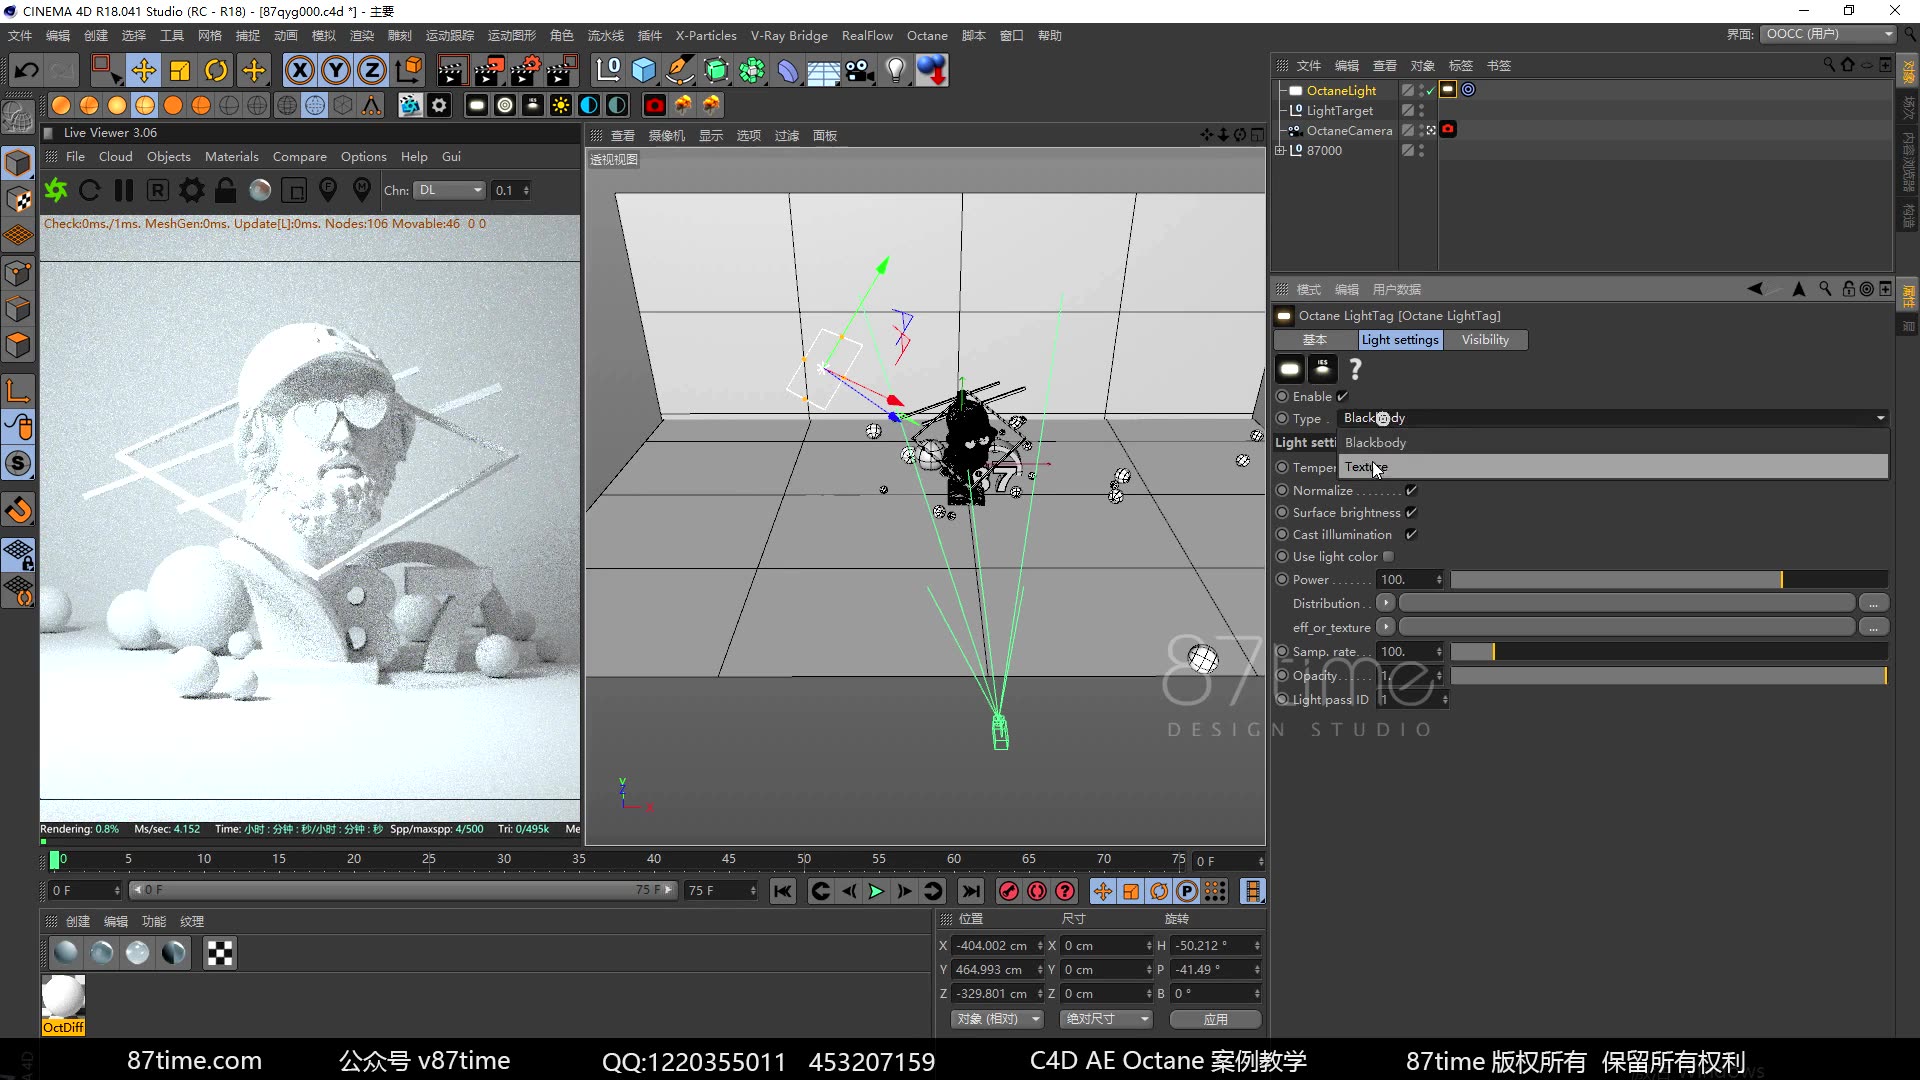Select the Rotate tool
Viewport: 1920px width, 1080px height.
(216, 70)
